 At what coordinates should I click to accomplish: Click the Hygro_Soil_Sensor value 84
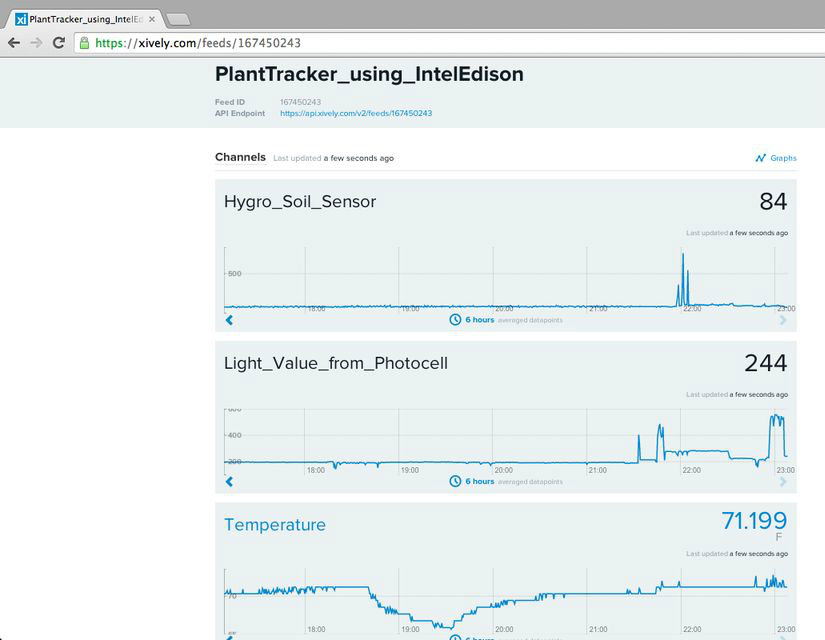click(773, 201)
